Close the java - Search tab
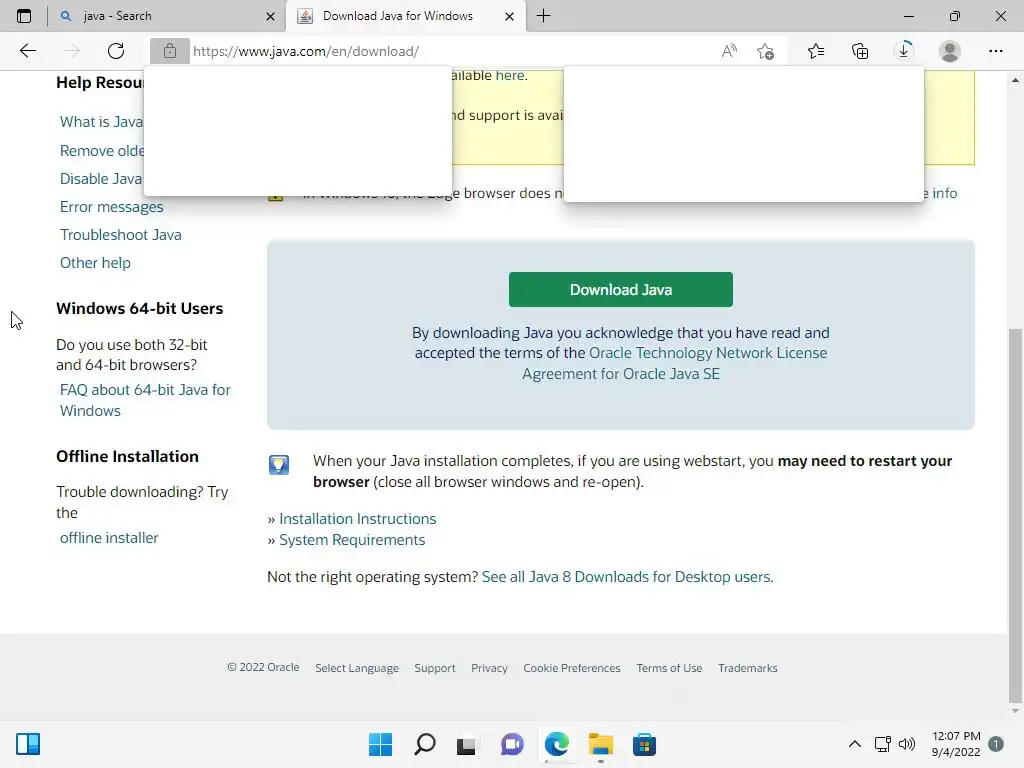Screen dimensions: 1024x768 coord(270,16)
